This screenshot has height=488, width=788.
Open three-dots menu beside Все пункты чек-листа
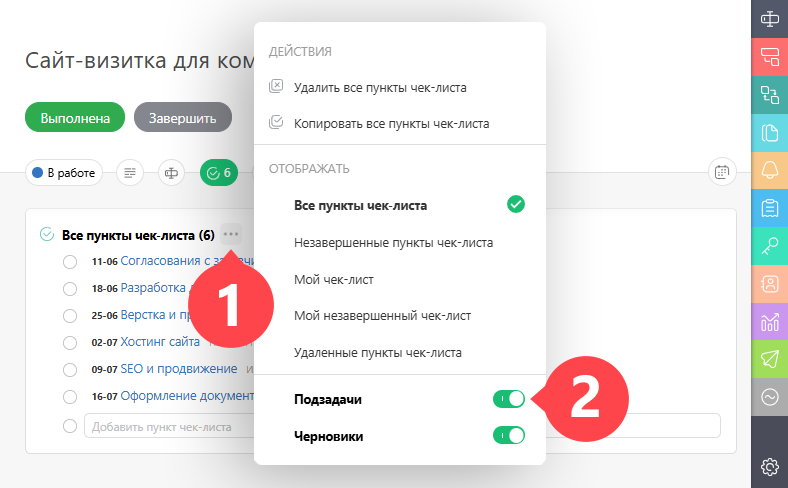click(x=231, y=234)
